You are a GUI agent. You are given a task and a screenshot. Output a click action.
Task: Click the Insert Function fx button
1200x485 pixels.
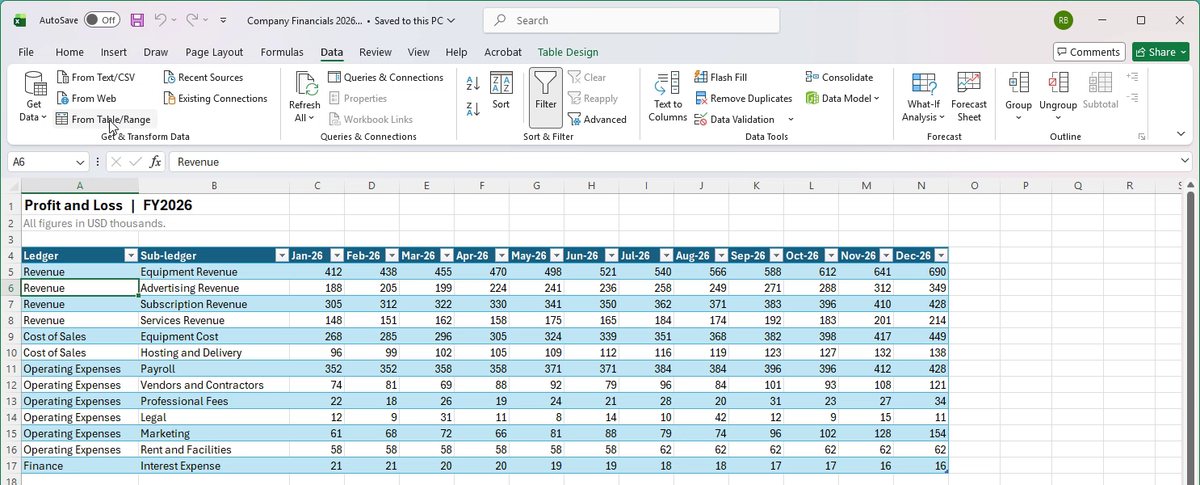[155, 161]
